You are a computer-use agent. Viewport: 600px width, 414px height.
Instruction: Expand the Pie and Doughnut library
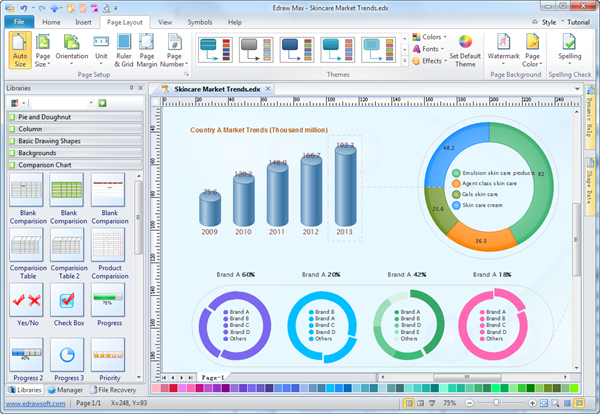44,118
